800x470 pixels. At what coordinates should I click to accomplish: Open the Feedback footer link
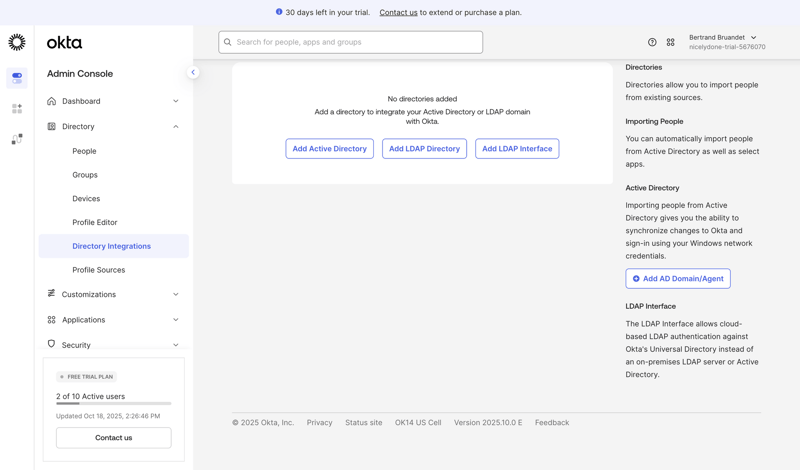pos(552,423)
